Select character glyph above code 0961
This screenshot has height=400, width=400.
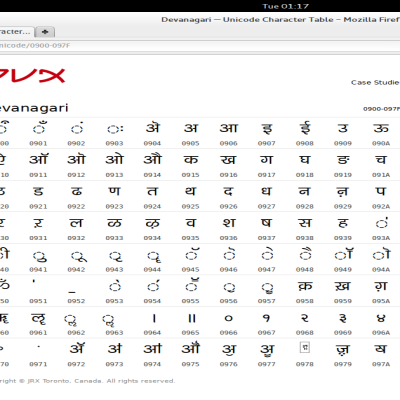coord(38,319)
